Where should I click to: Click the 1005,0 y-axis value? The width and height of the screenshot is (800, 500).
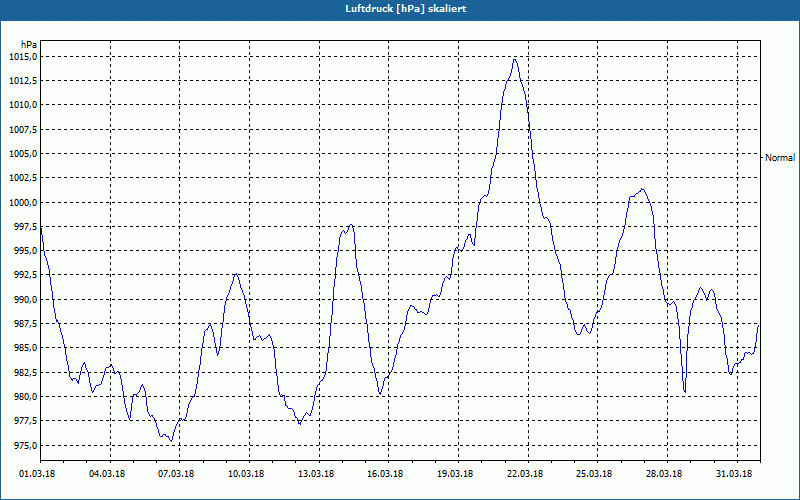point(23,154)
